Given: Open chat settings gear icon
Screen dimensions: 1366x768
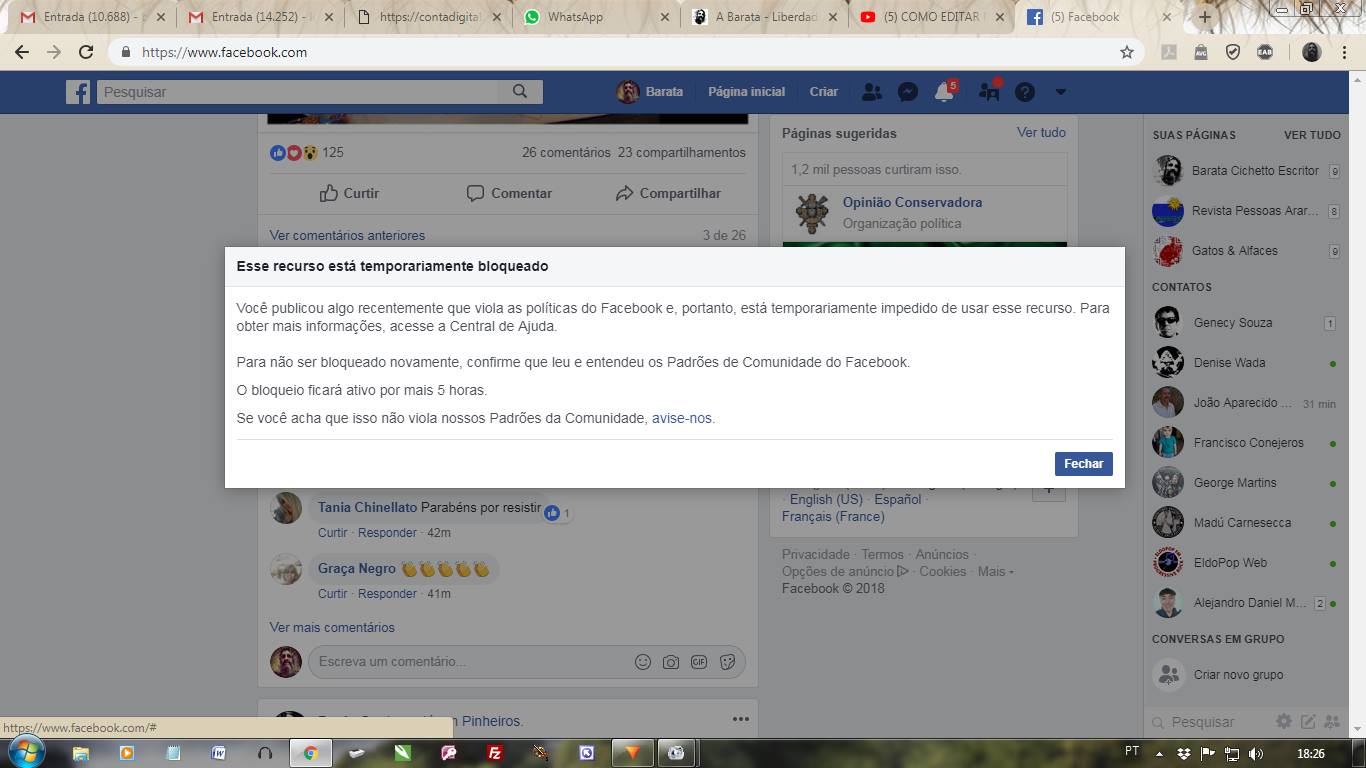Looking at the screenshot, I should pyautogui.click(x=1284, y=721).
